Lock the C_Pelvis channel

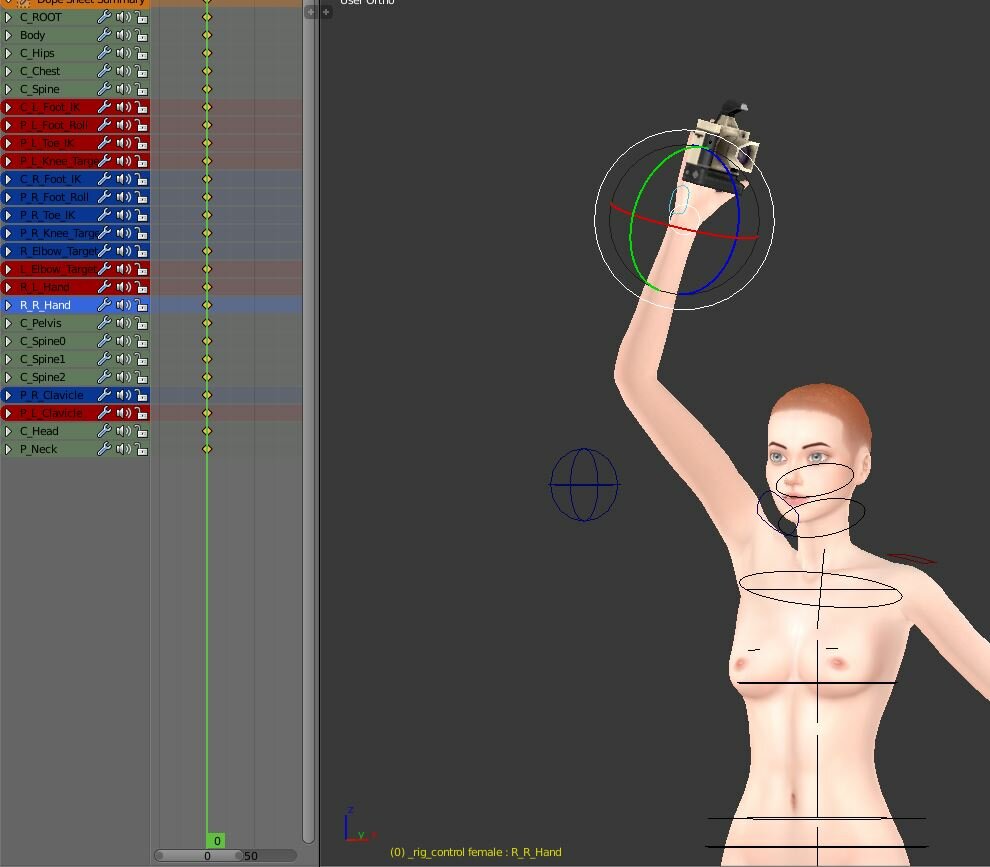tap(141, 323)
